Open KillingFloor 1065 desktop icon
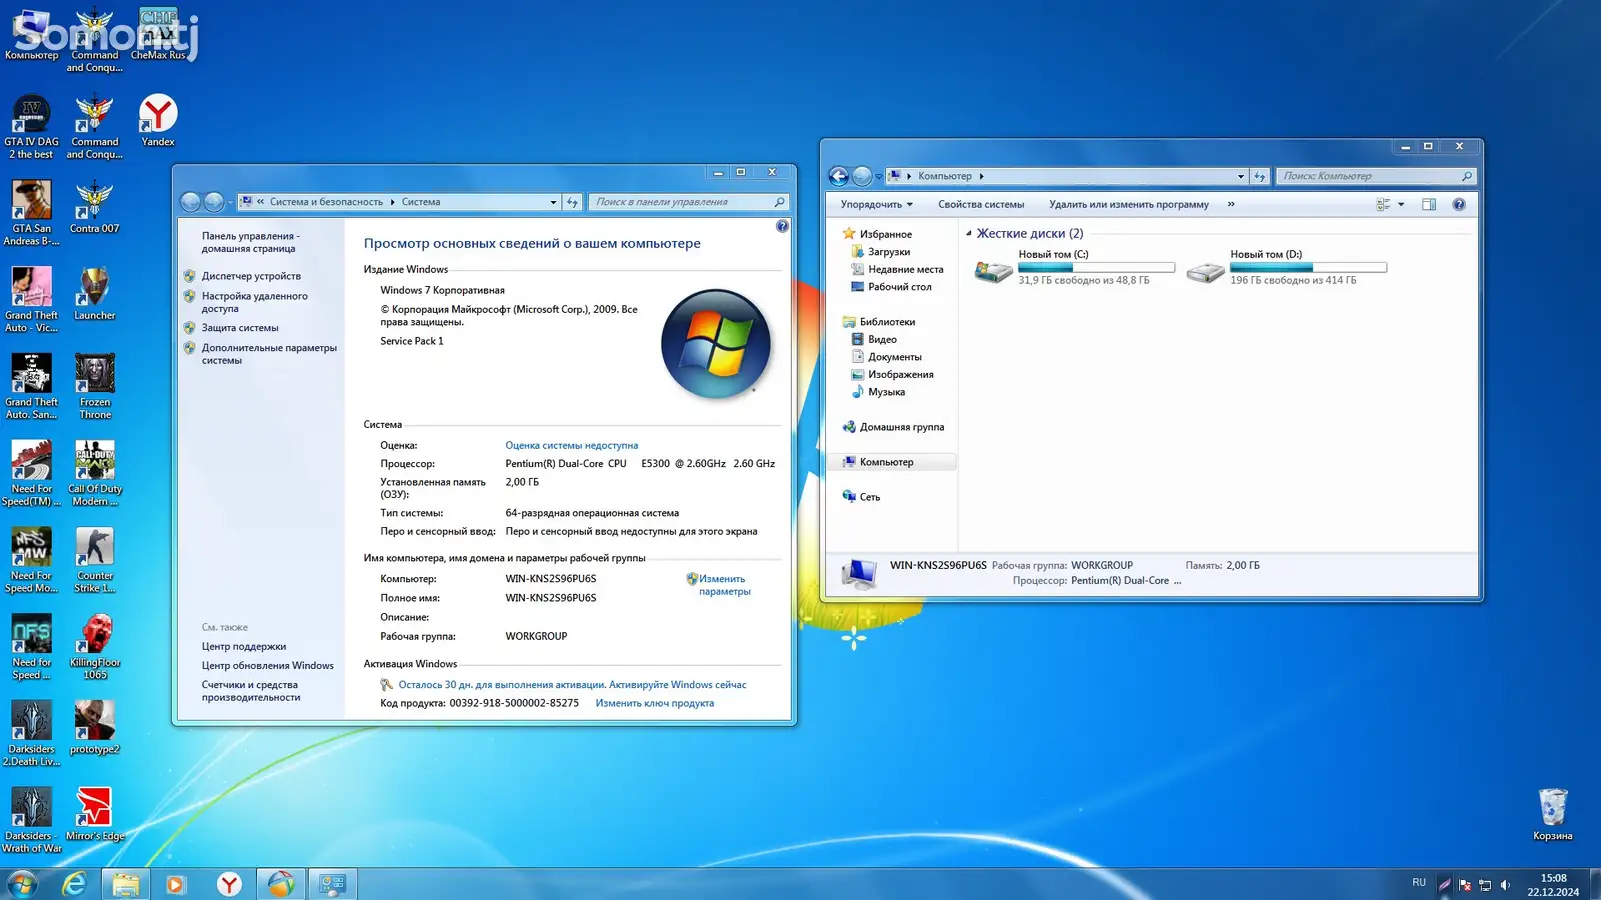1601x900 pixels. [94, 647]
